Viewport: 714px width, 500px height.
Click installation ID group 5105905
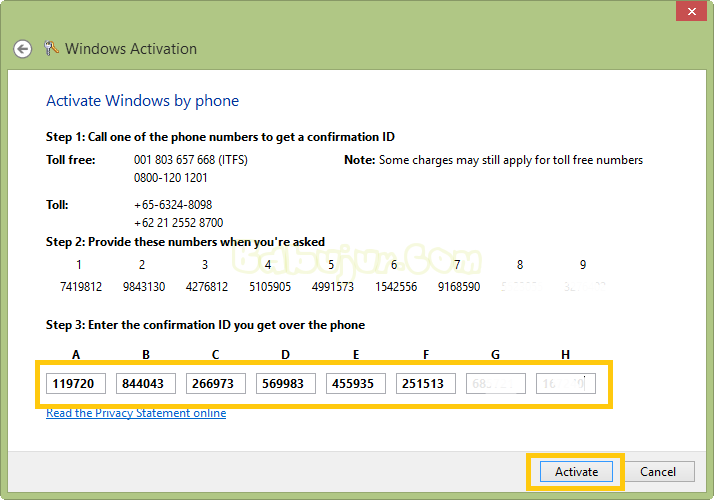[x=270, y=287]
